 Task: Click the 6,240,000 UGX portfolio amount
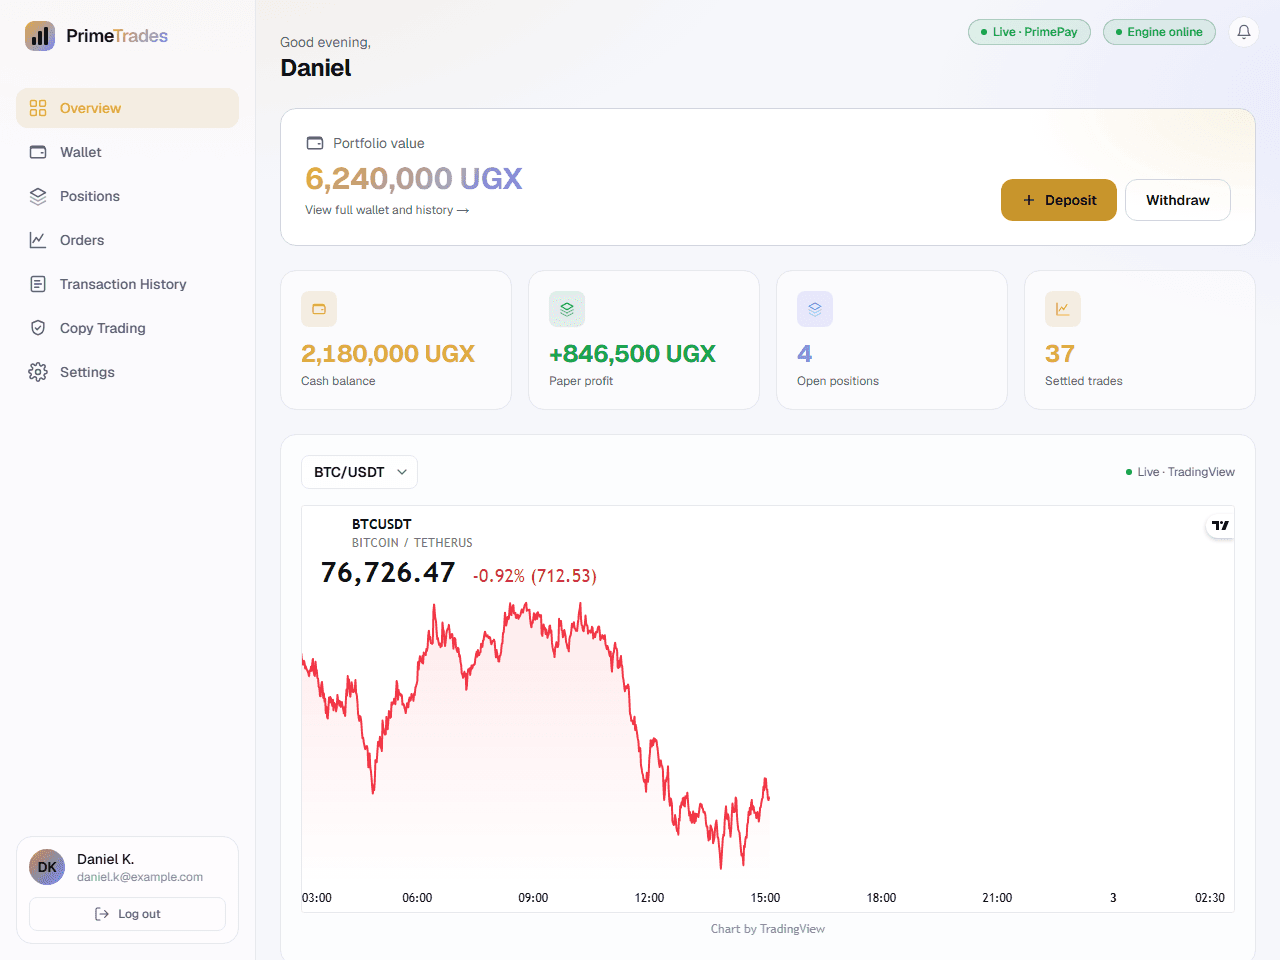(414, 178)
